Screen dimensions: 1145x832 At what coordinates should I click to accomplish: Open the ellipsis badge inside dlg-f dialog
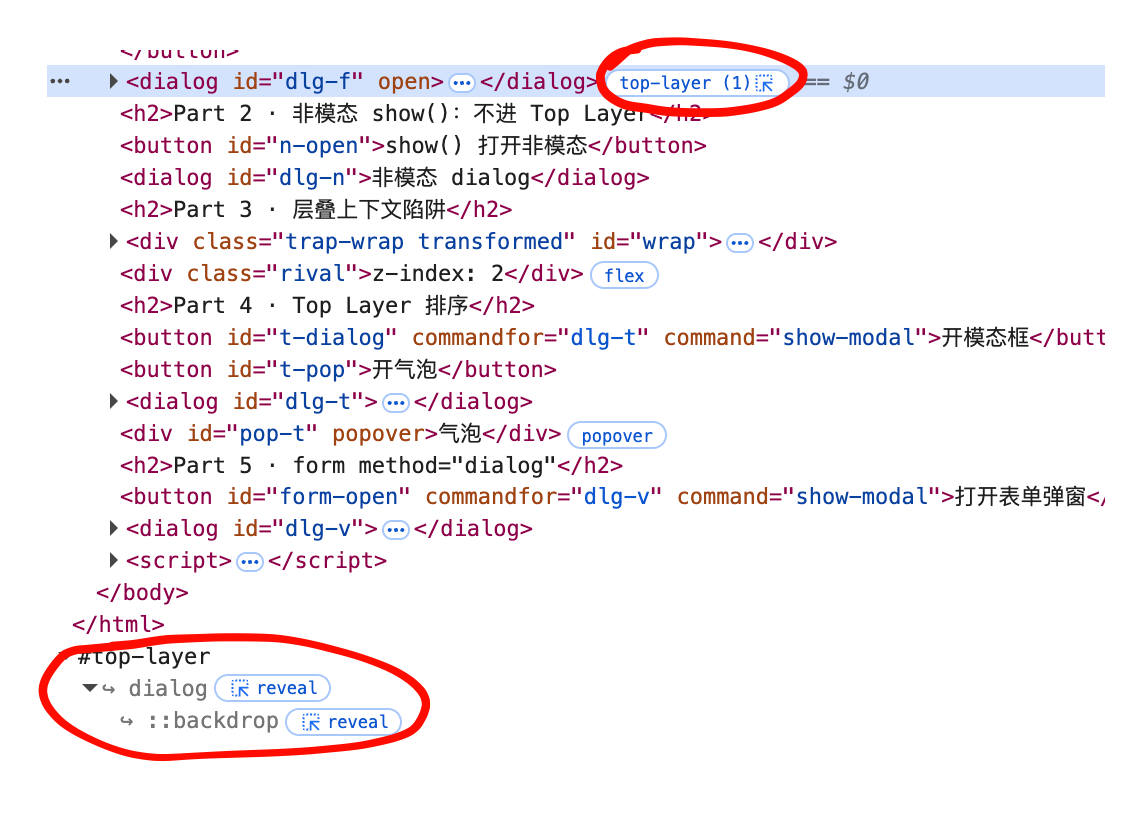click(x=462, y=83)
